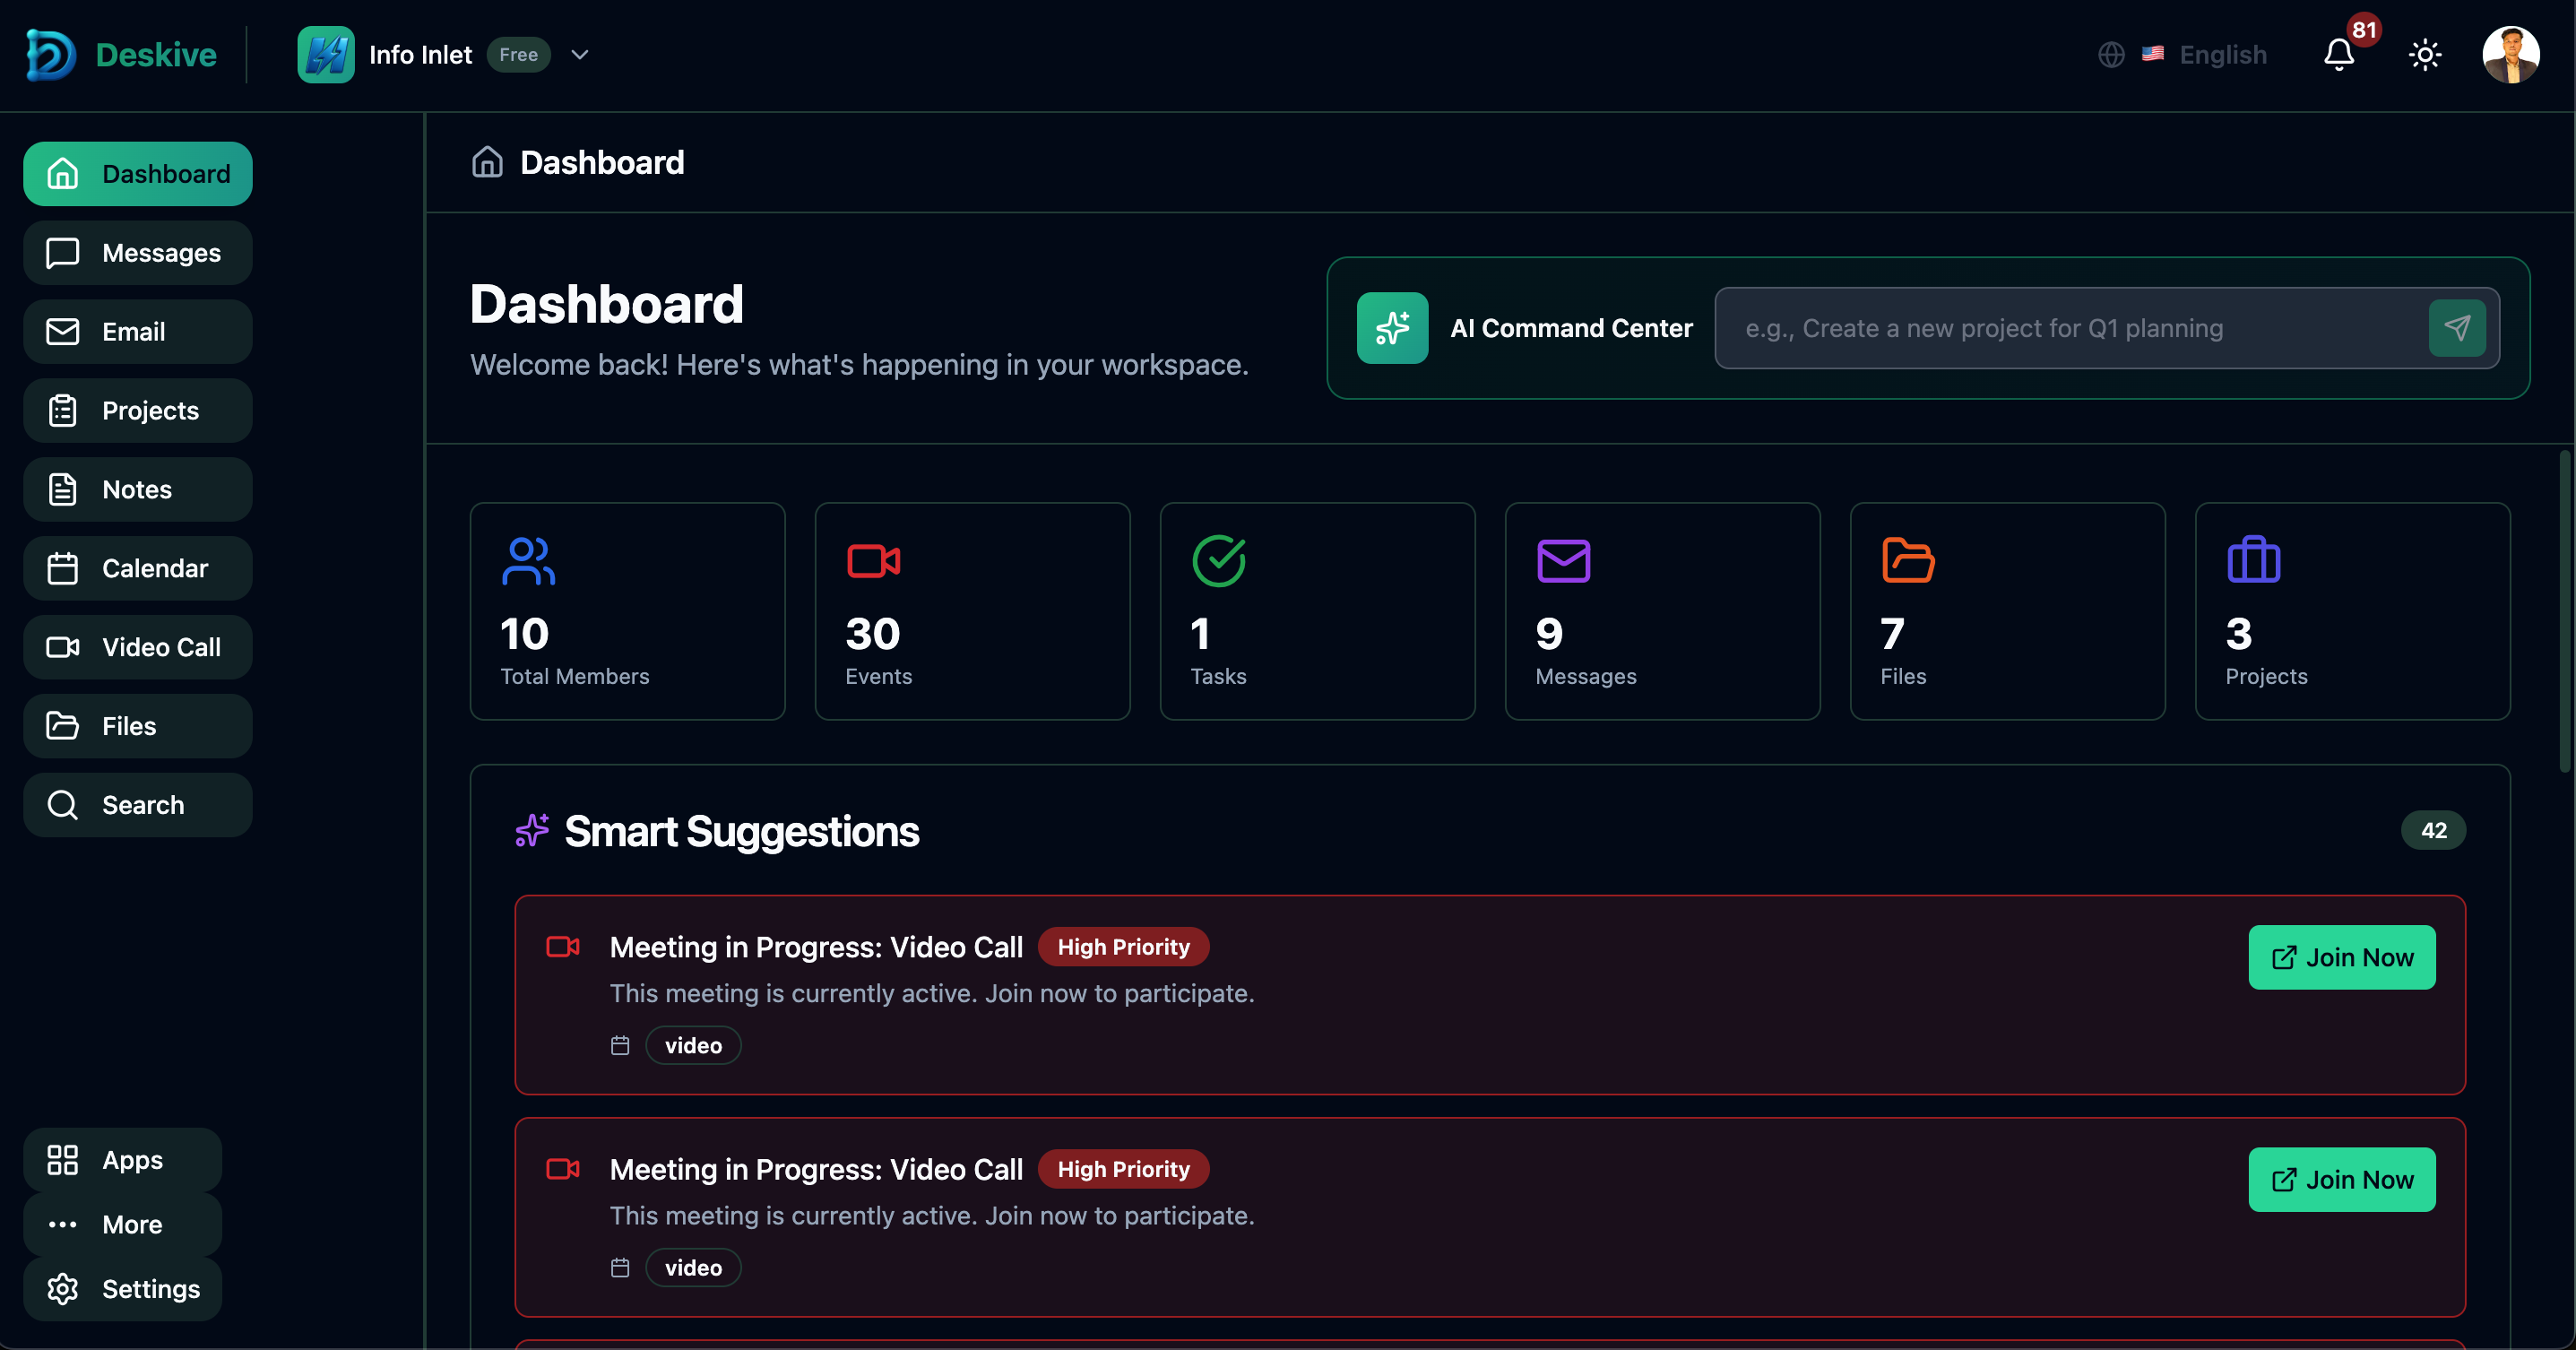The height and width of the screenshot is (1350, 2576).
Task: Click the Deskive logo icon
Action: [x=50, y=54]
